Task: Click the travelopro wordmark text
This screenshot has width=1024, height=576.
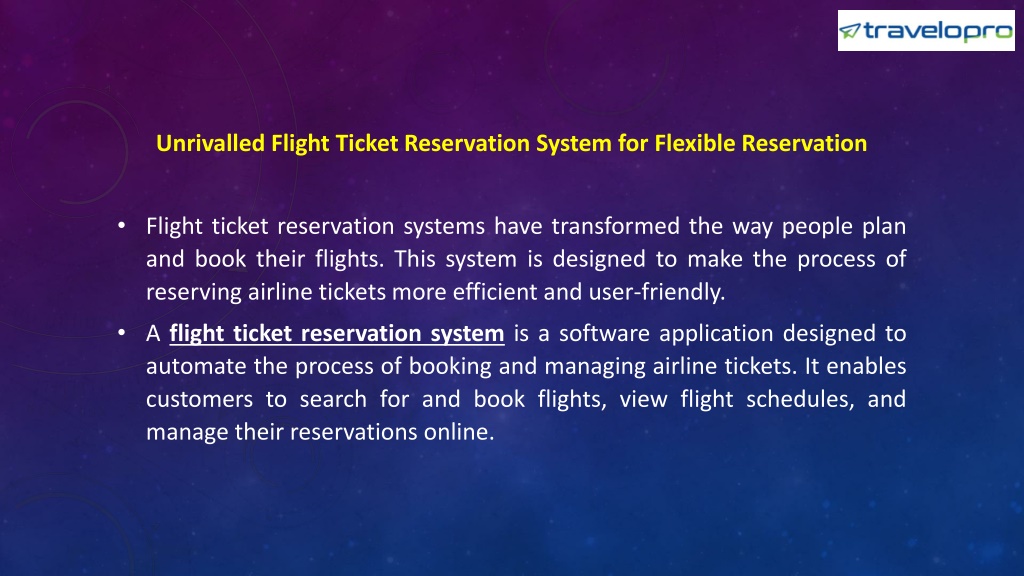Action: point(938,31)
